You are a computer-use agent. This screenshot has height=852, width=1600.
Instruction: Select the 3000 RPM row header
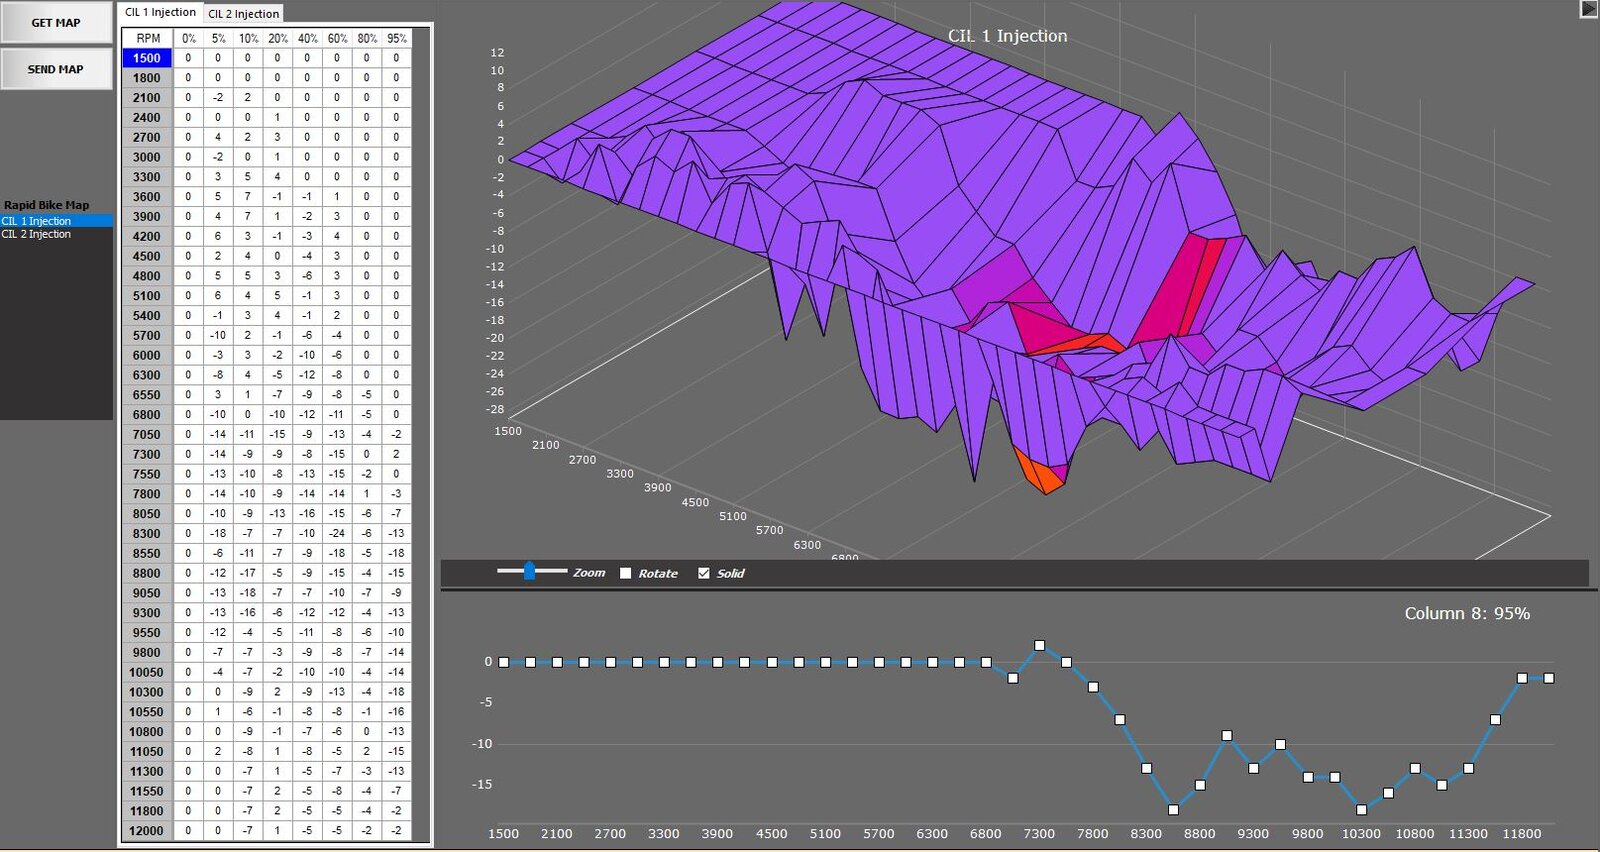(147, 157)
